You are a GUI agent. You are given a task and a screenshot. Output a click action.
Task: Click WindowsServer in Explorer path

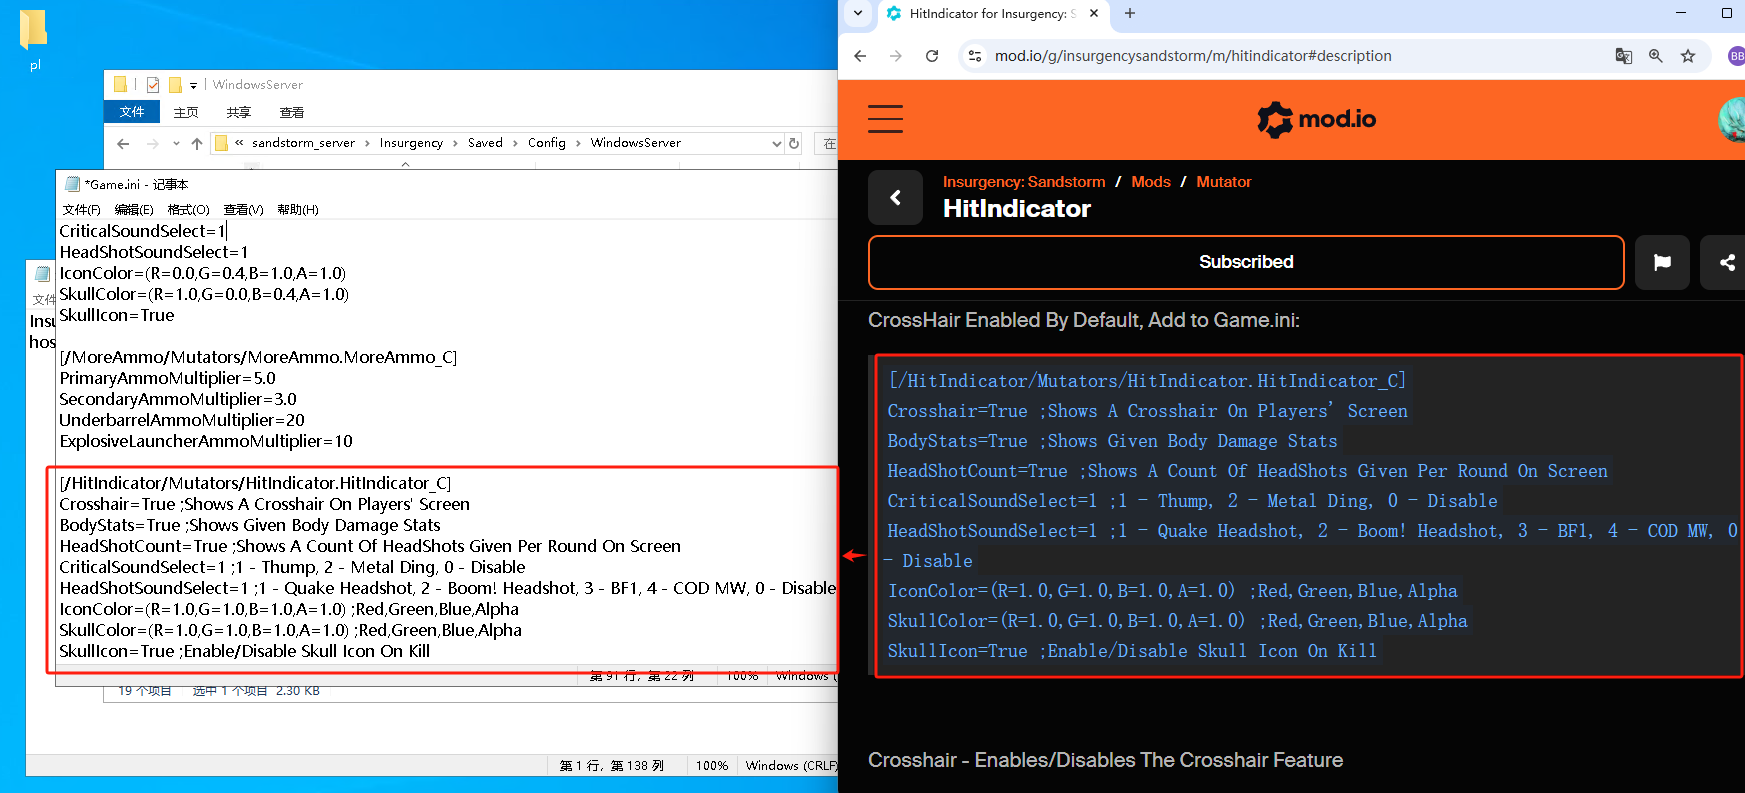[636, 143]
